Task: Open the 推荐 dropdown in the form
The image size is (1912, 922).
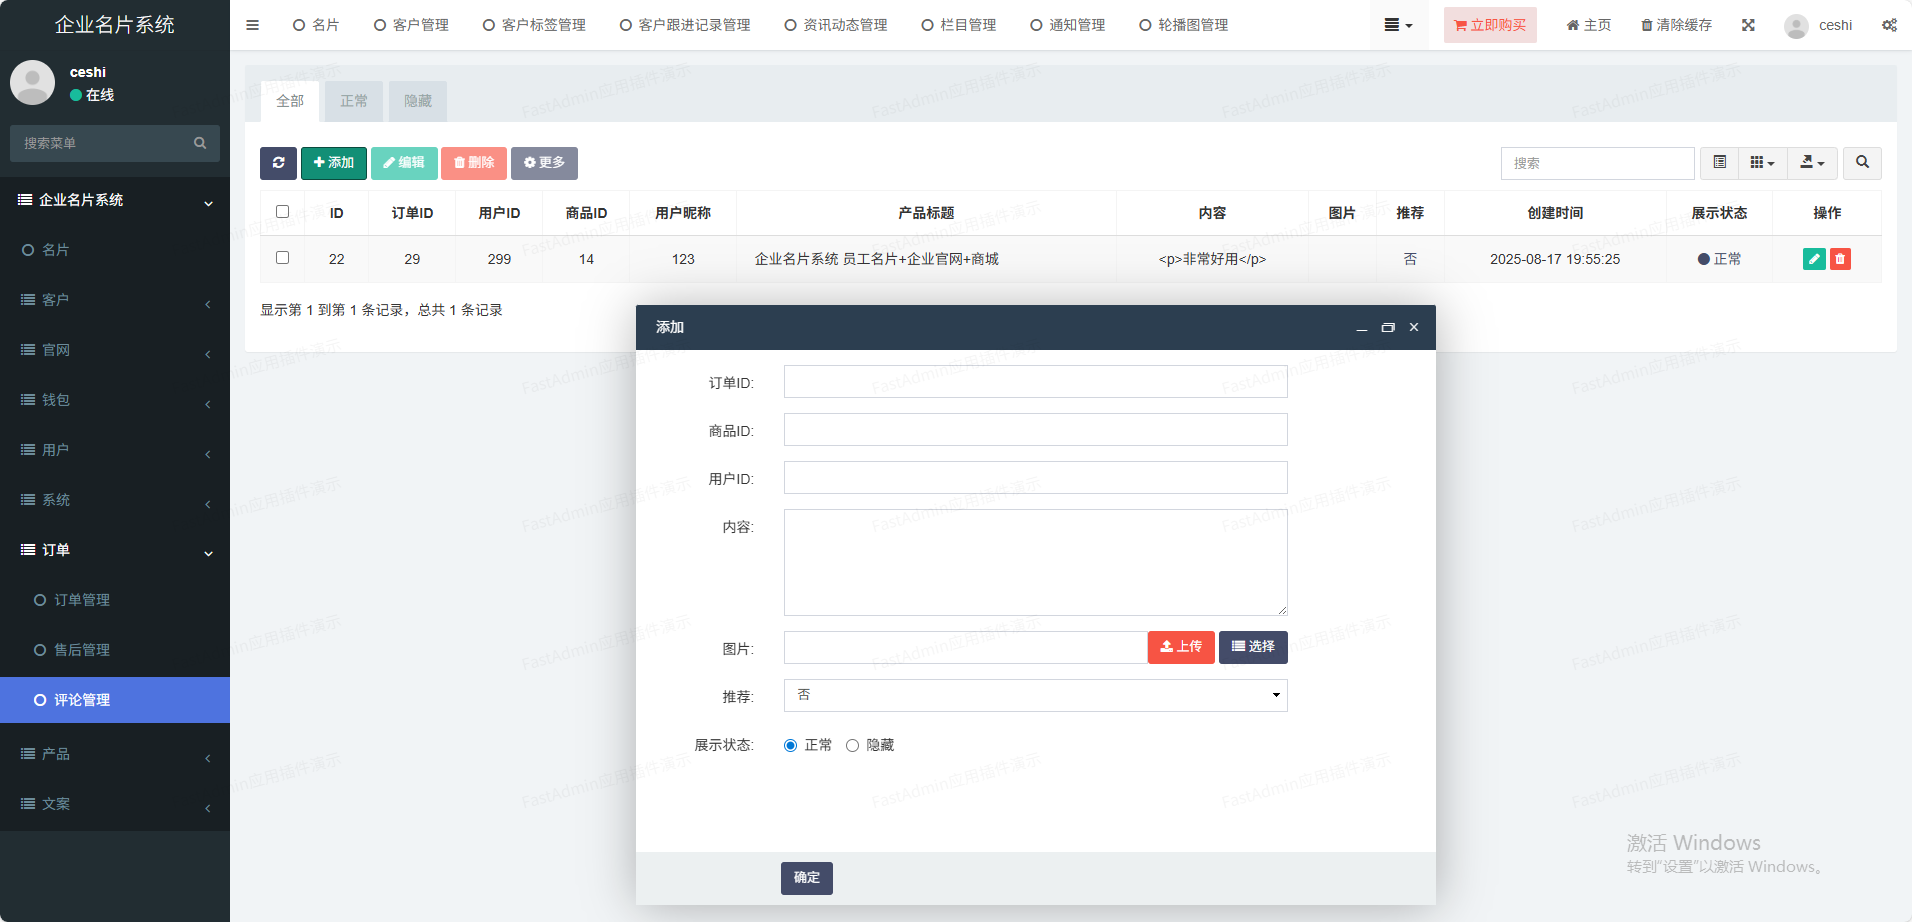Action: coord(1035,696)
